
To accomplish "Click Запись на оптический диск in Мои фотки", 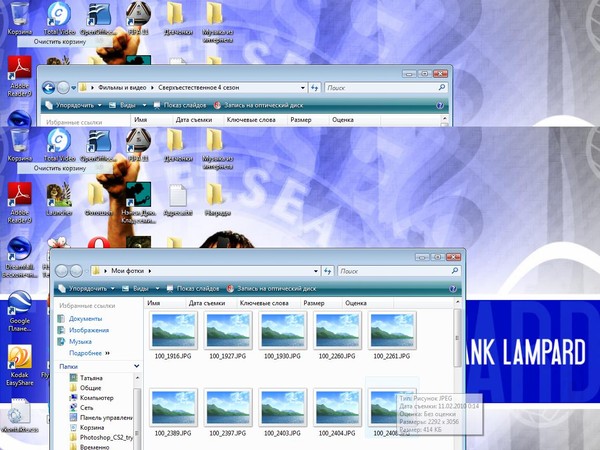I will (x=271, y=289).
